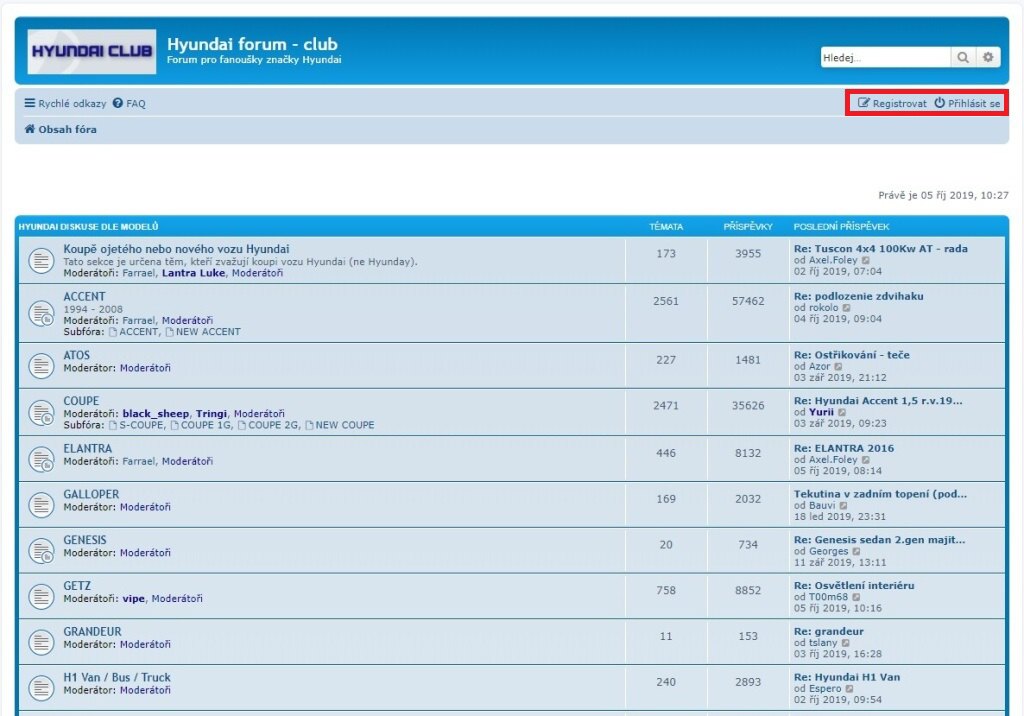Open post Re: Osvětlení interiéru
This screenshot has width=1024, height=716.
coord(854,585)
